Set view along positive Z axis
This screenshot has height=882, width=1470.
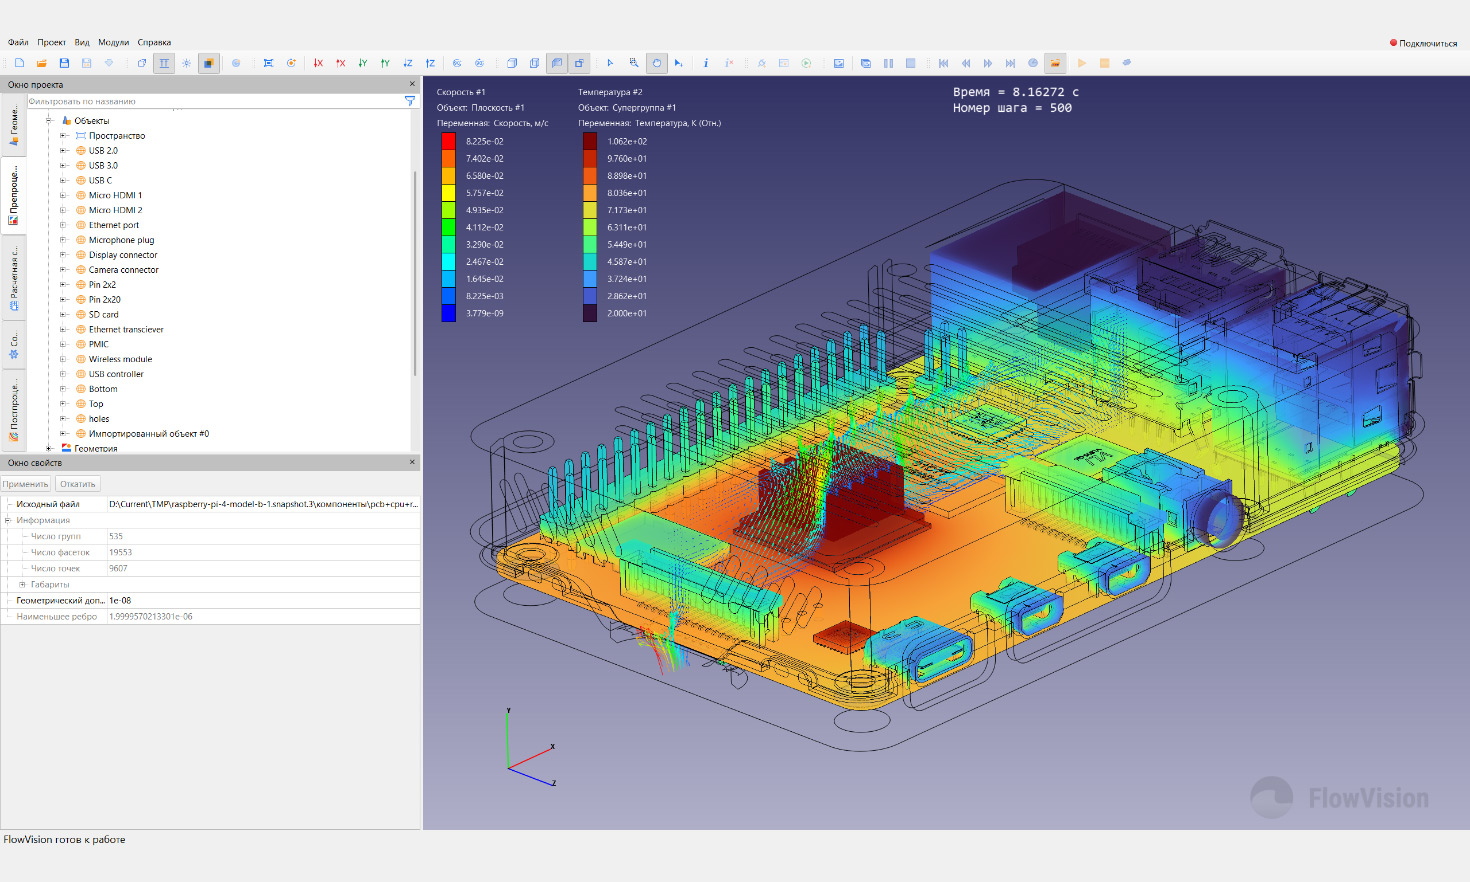click(x=430, y=63)
